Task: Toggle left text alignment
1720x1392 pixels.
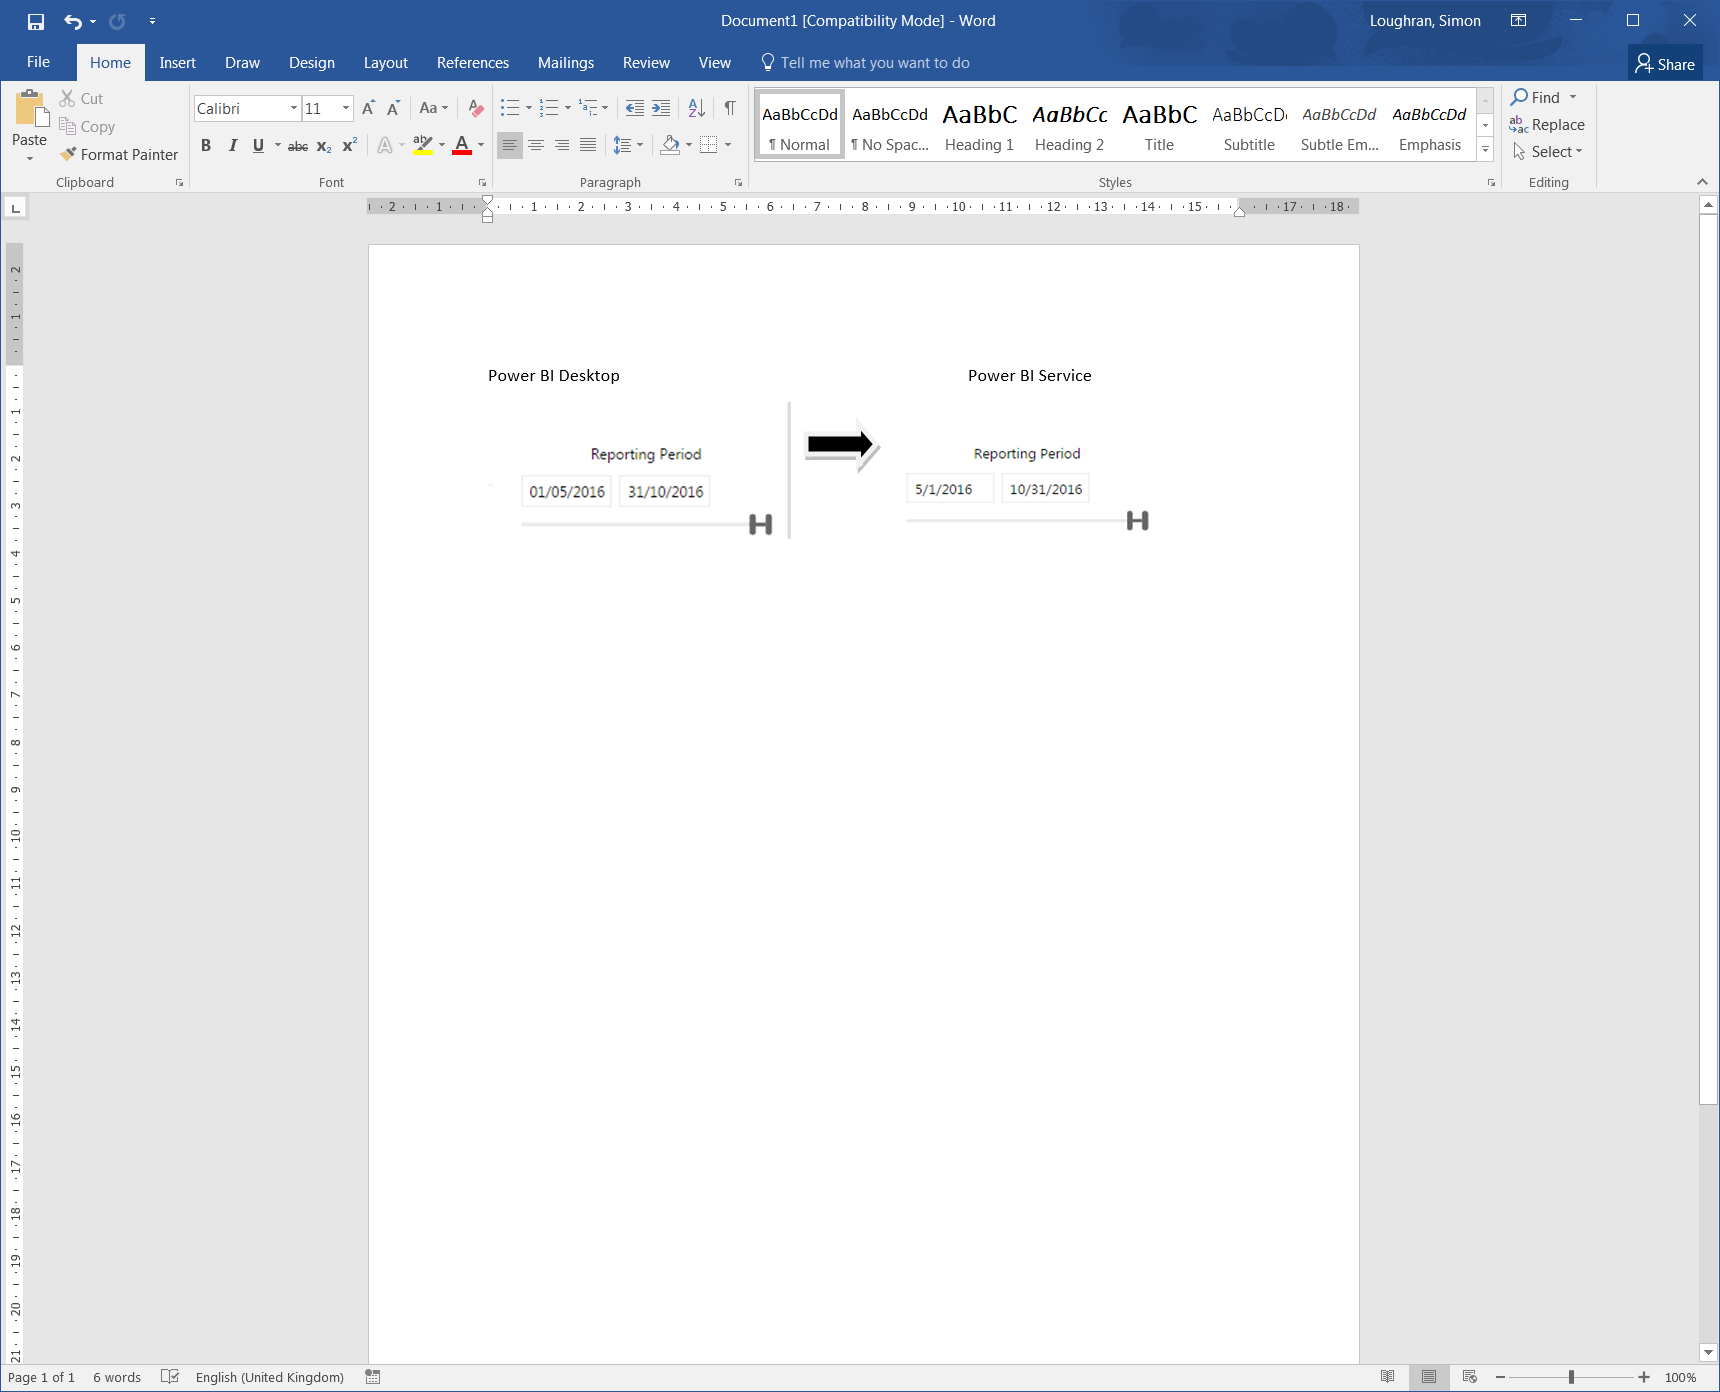Action: click(x=510, y=146)
